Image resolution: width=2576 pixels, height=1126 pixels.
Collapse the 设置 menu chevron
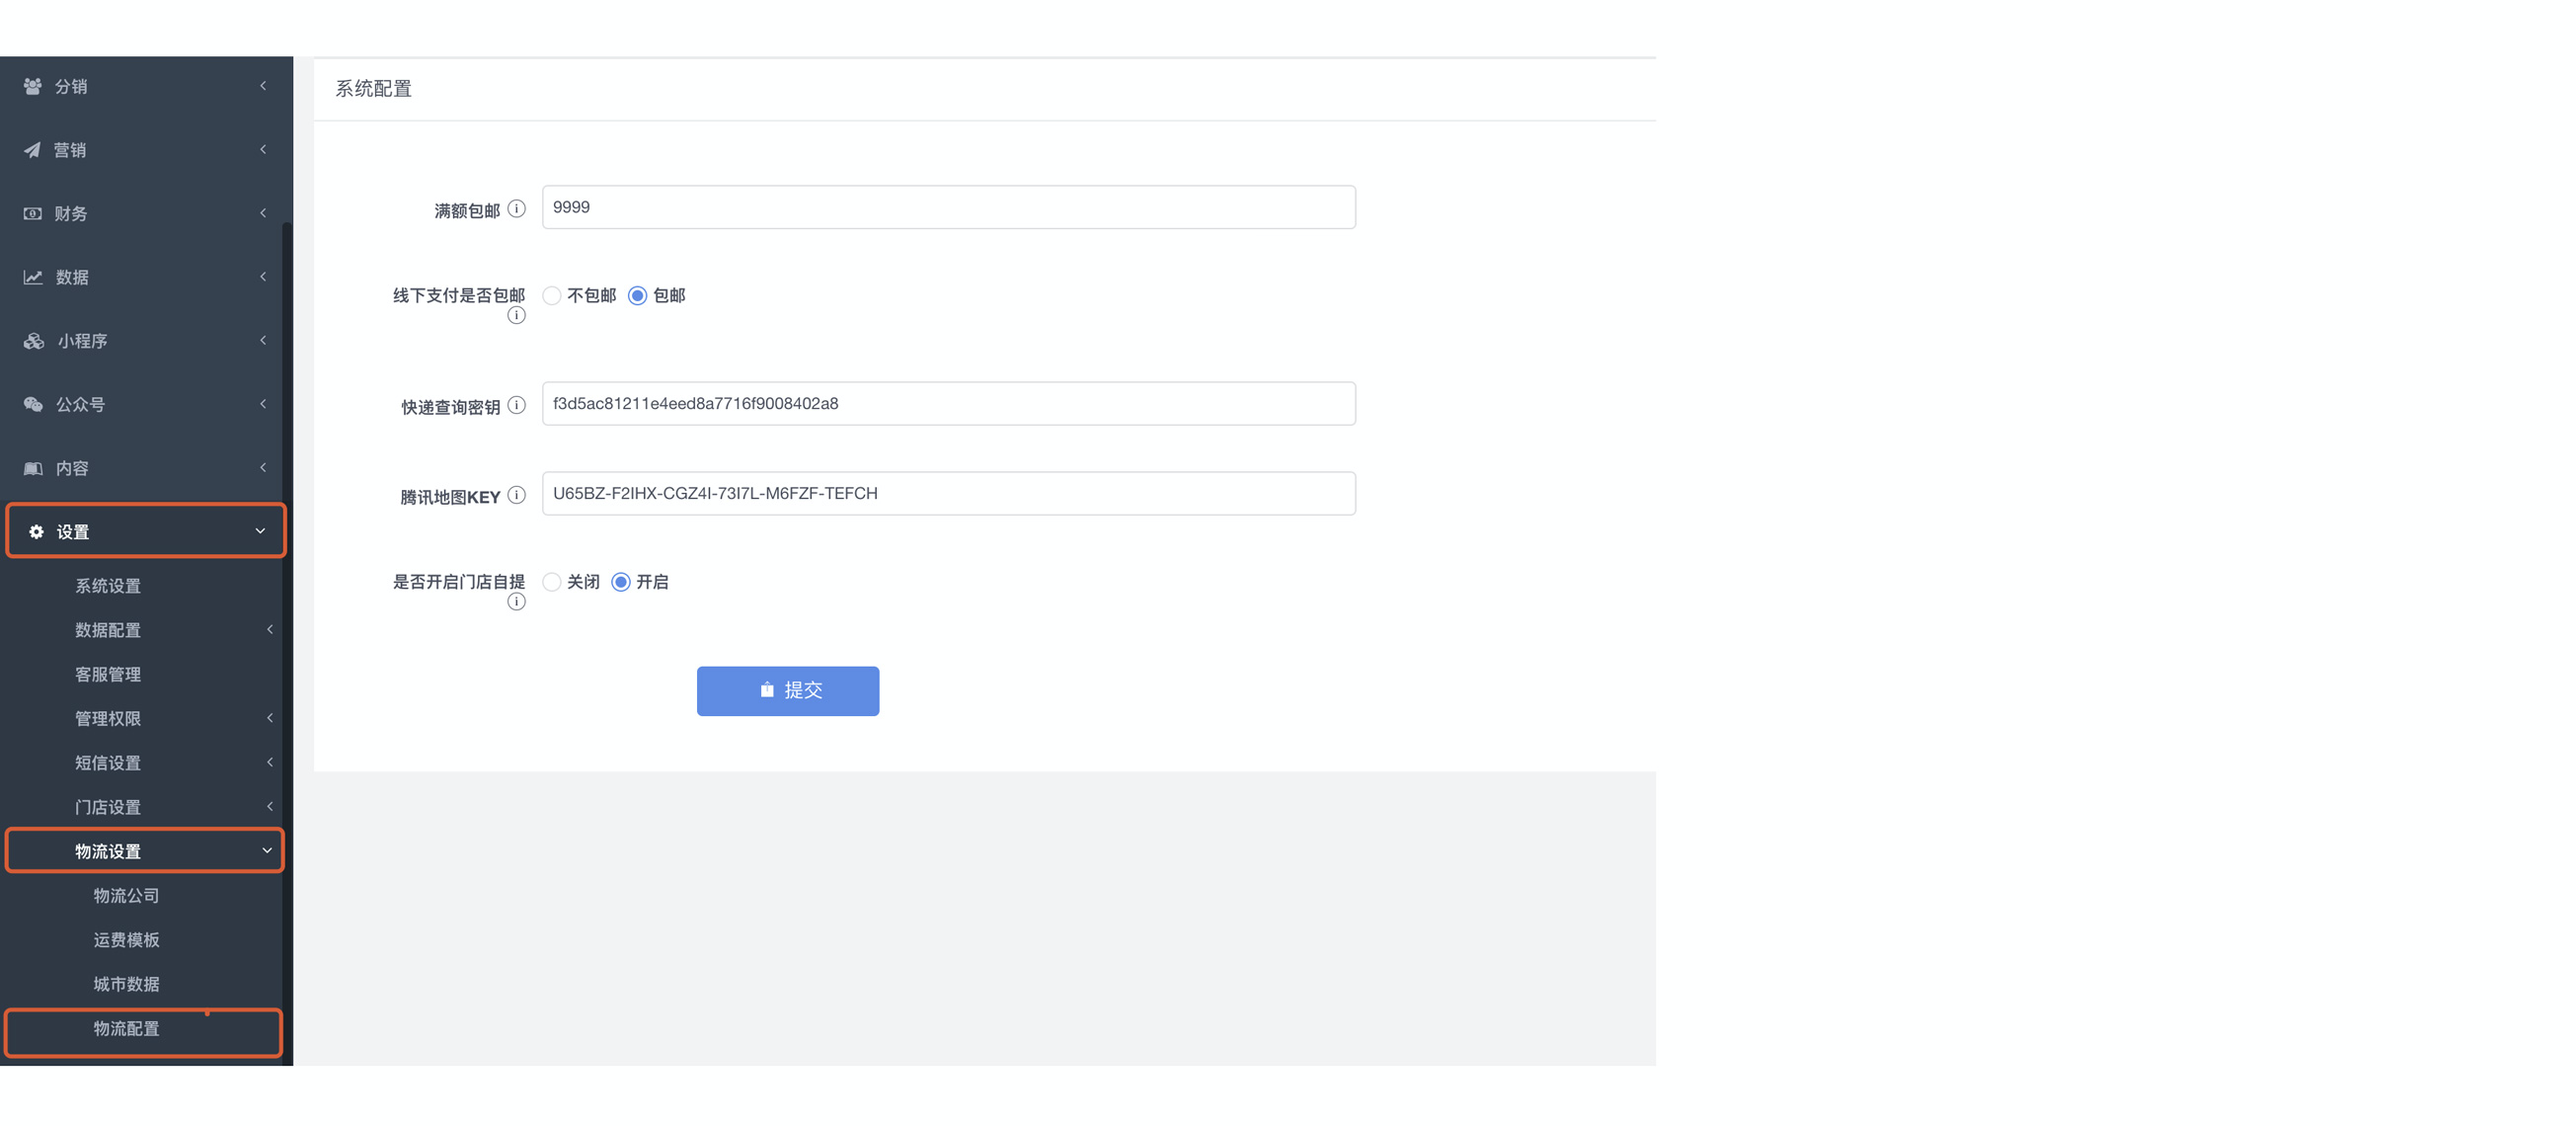click(x=260, y=531)
